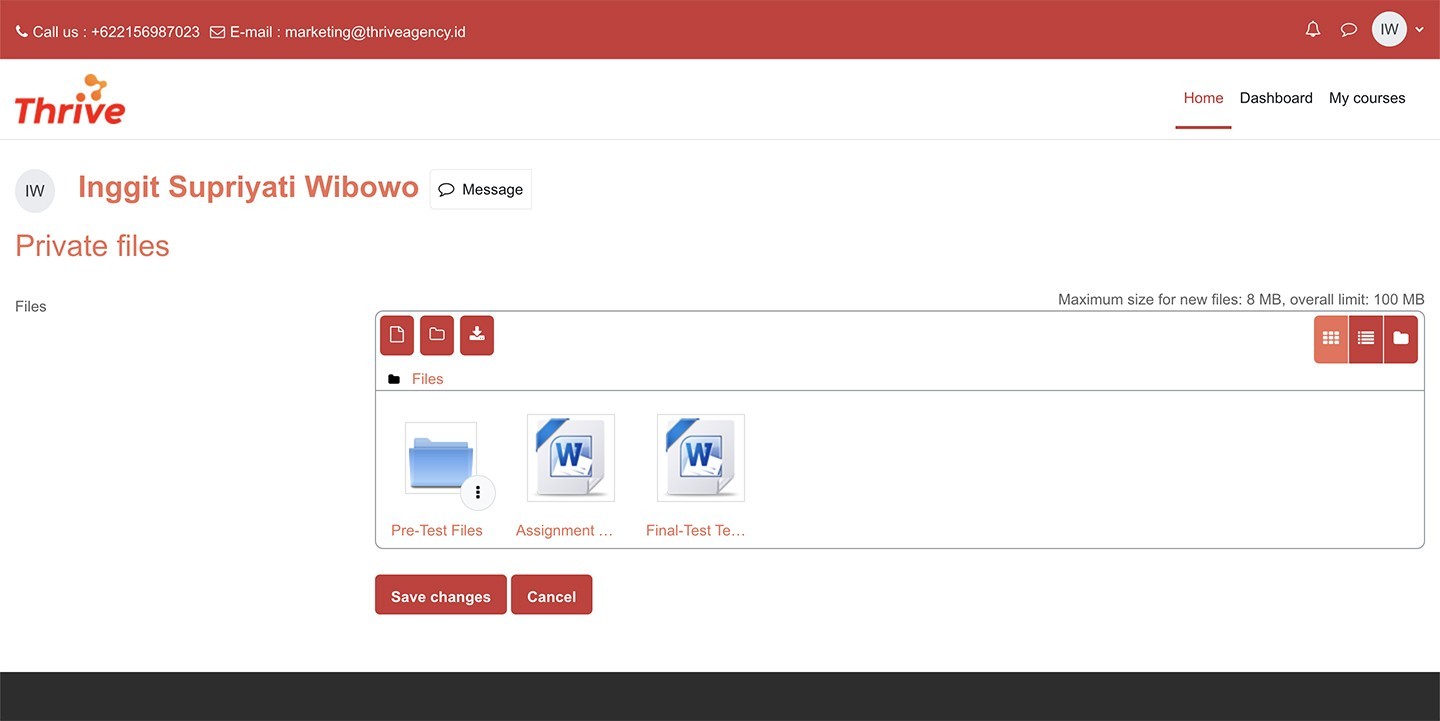Click the Files breadcrumb link
The height and width of the screenshot is (721, 1440).
(x=427, y=379)
